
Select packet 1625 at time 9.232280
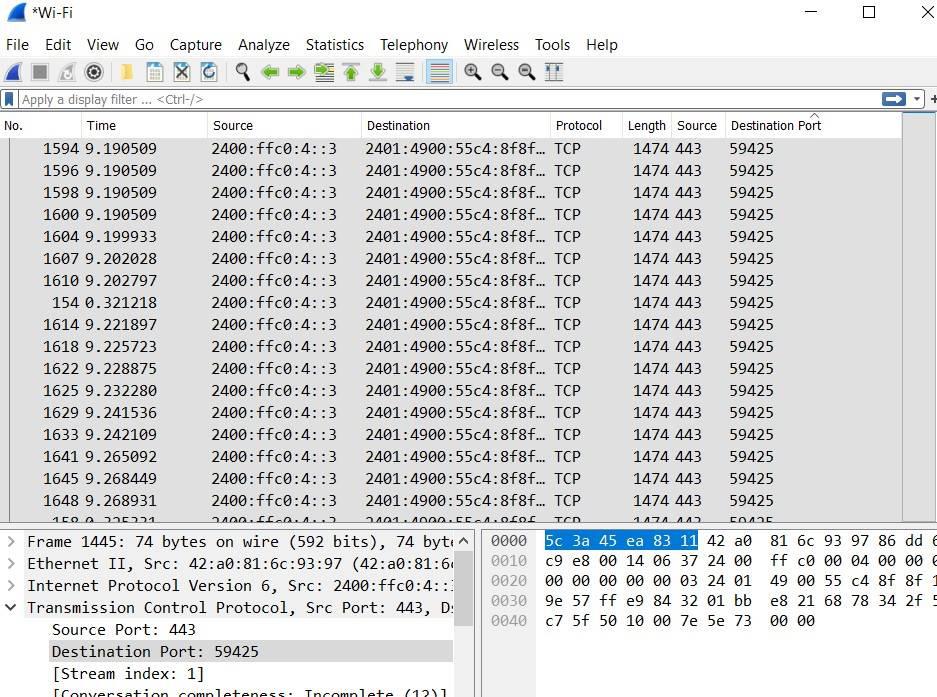pyautogui.click(x=451, y=390)
